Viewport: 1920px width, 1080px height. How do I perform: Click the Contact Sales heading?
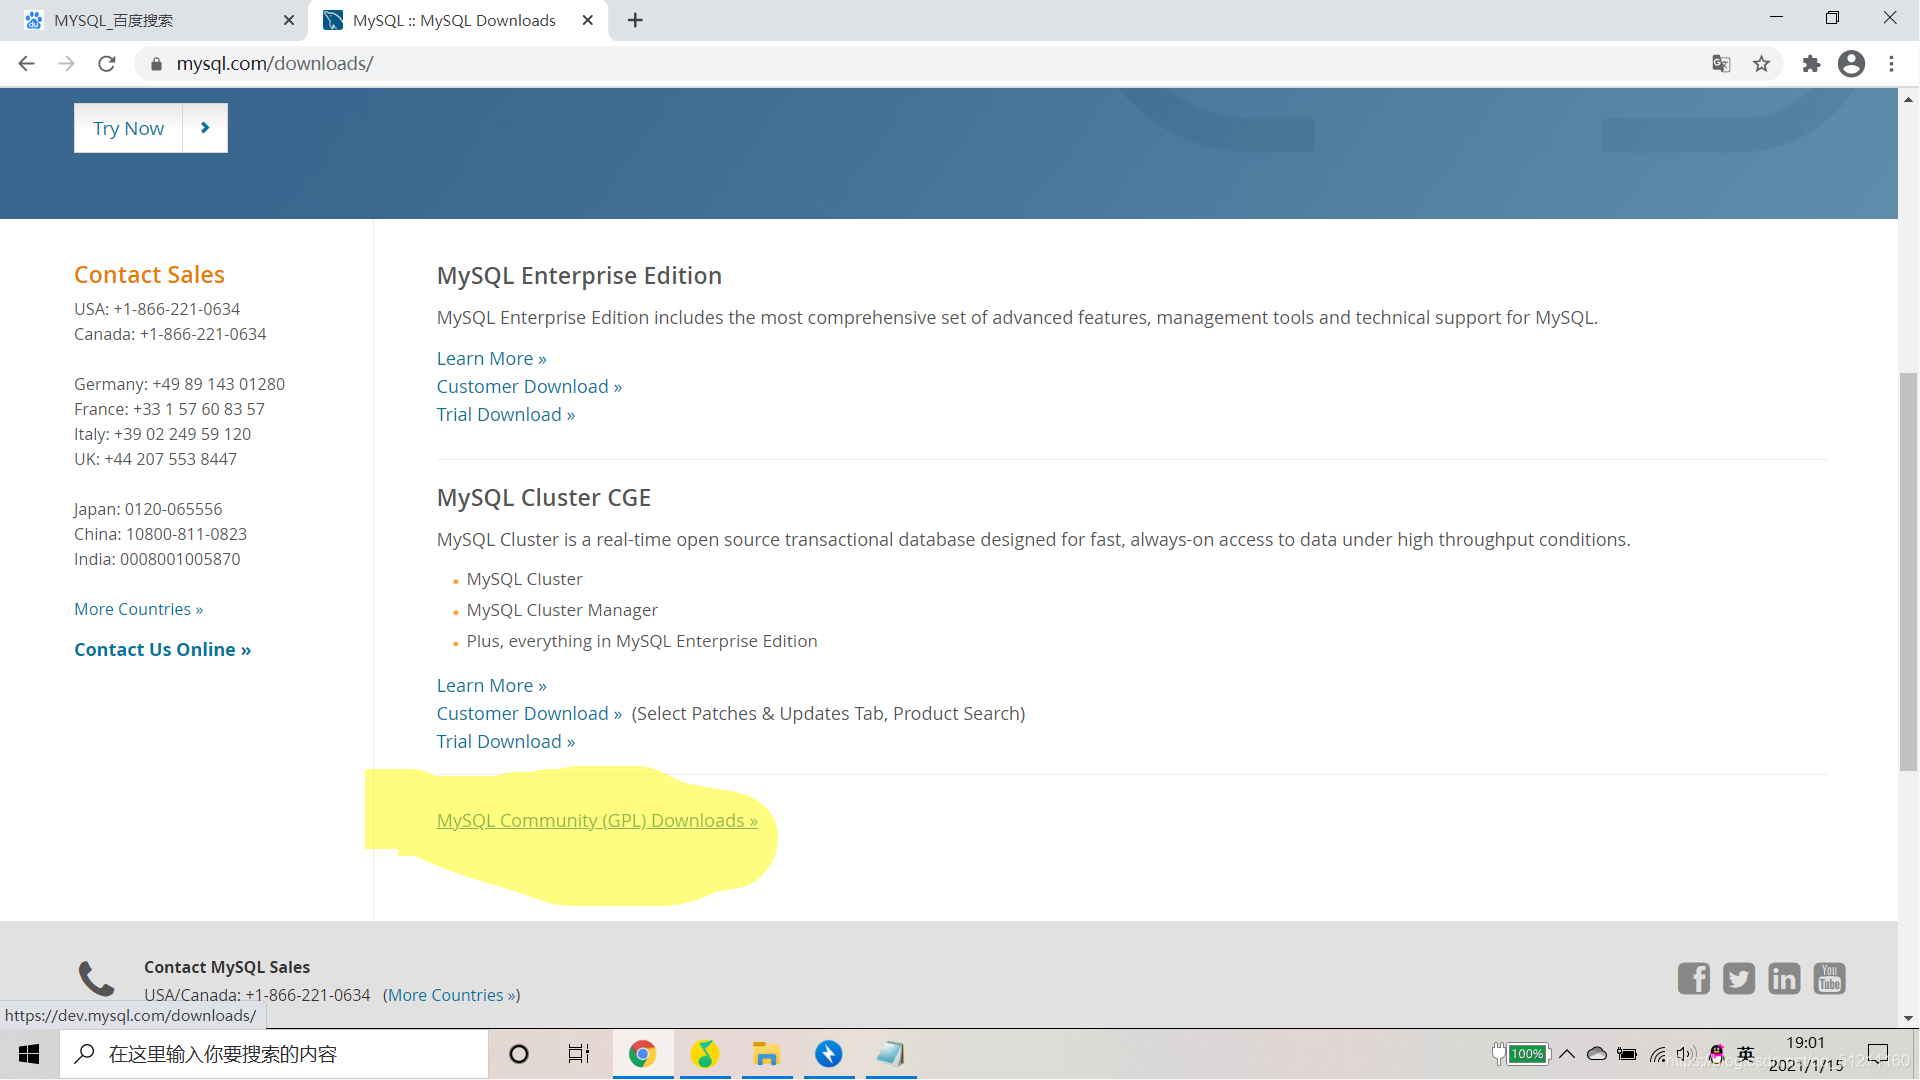[x=149, y=275]
